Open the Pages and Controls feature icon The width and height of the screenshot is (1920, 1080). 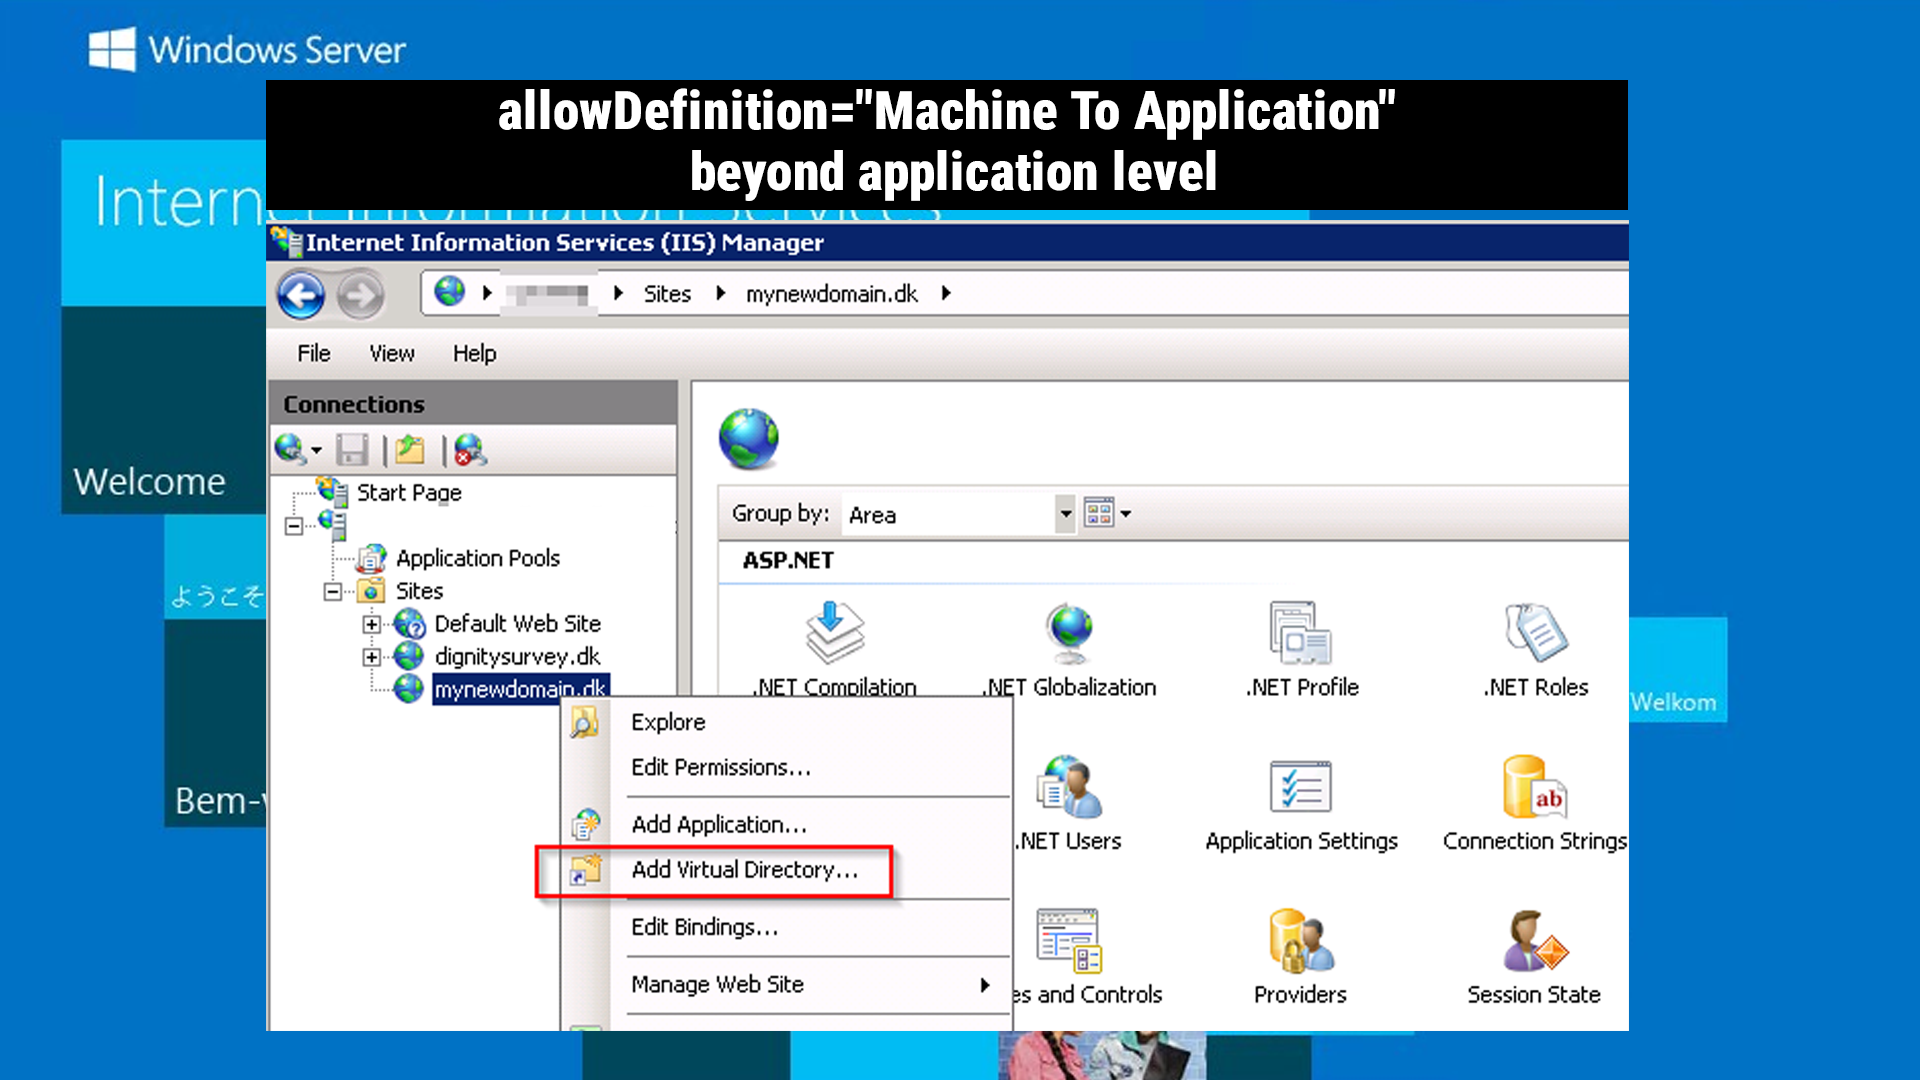1068,941
